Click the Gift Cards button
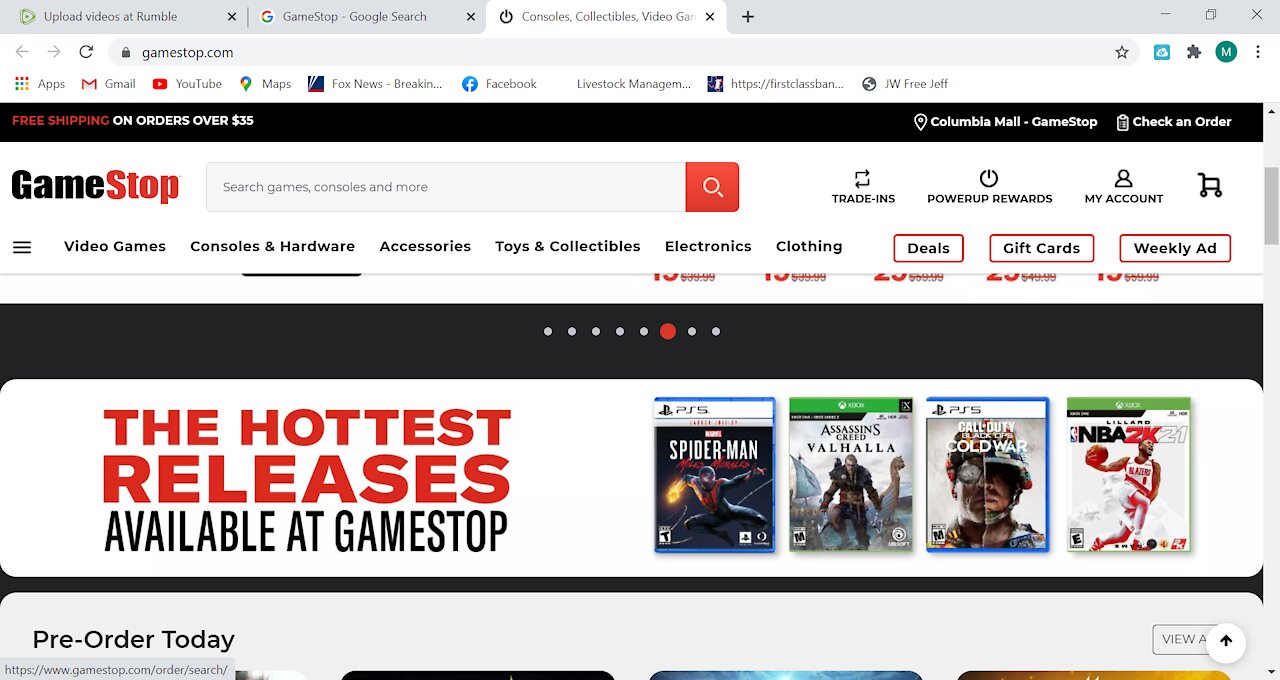 (1041, 248)
